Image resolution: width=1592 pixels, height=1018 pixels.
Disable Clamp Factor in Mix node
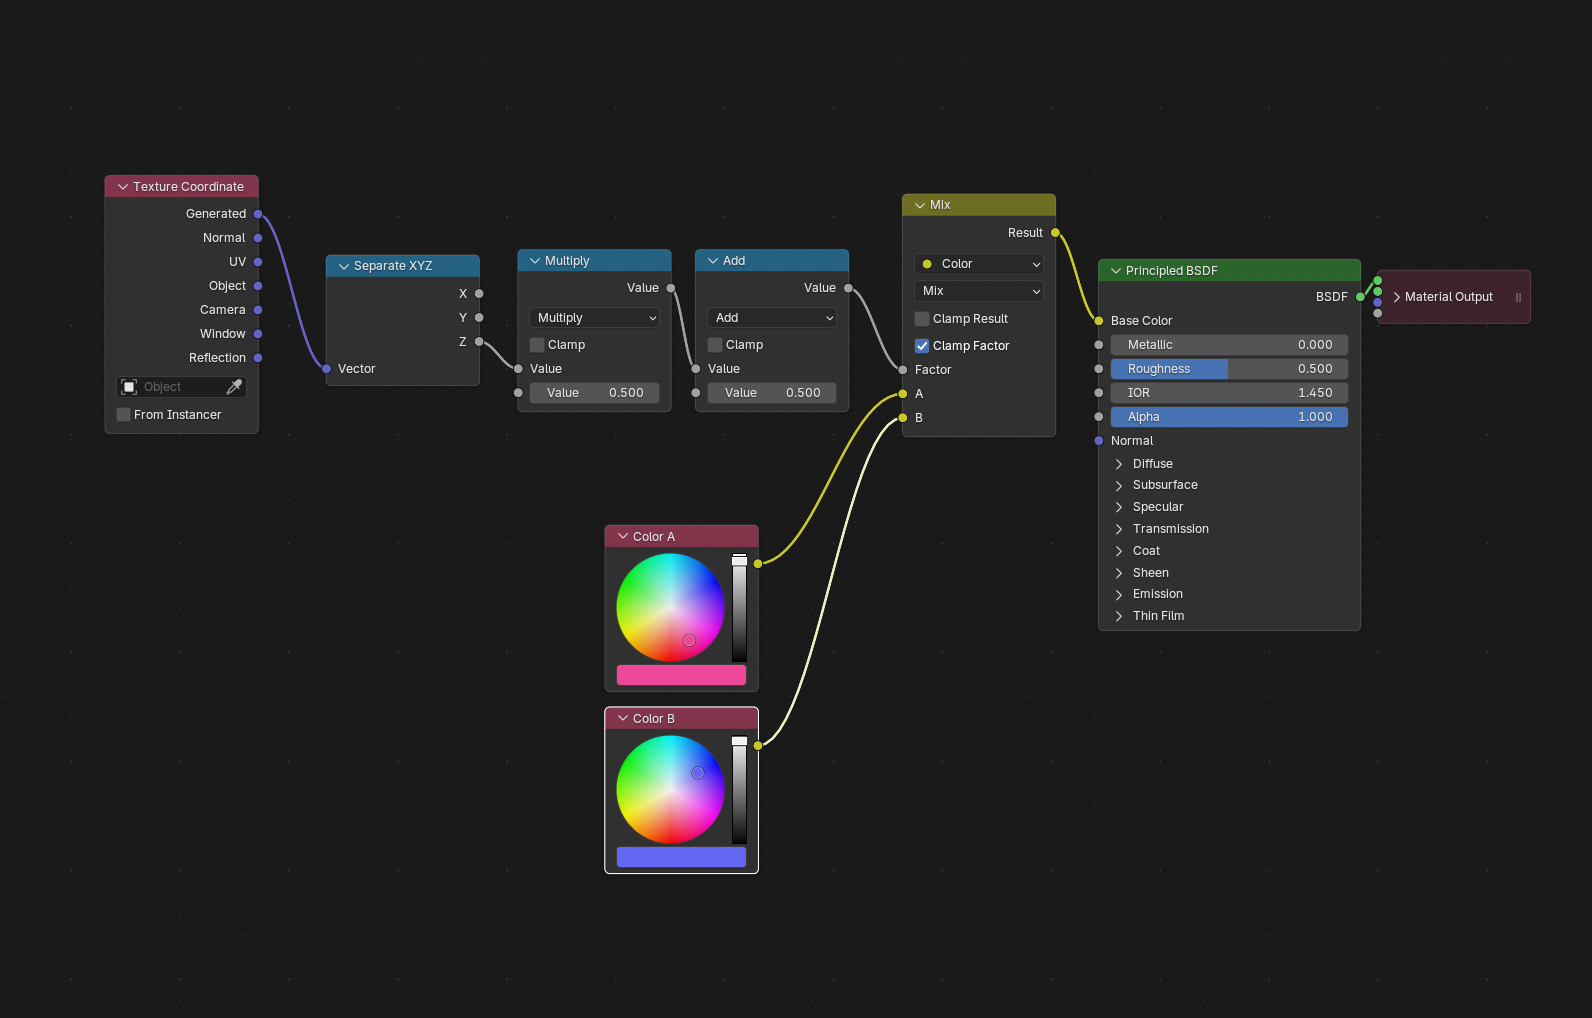click(x=922, y=346)
